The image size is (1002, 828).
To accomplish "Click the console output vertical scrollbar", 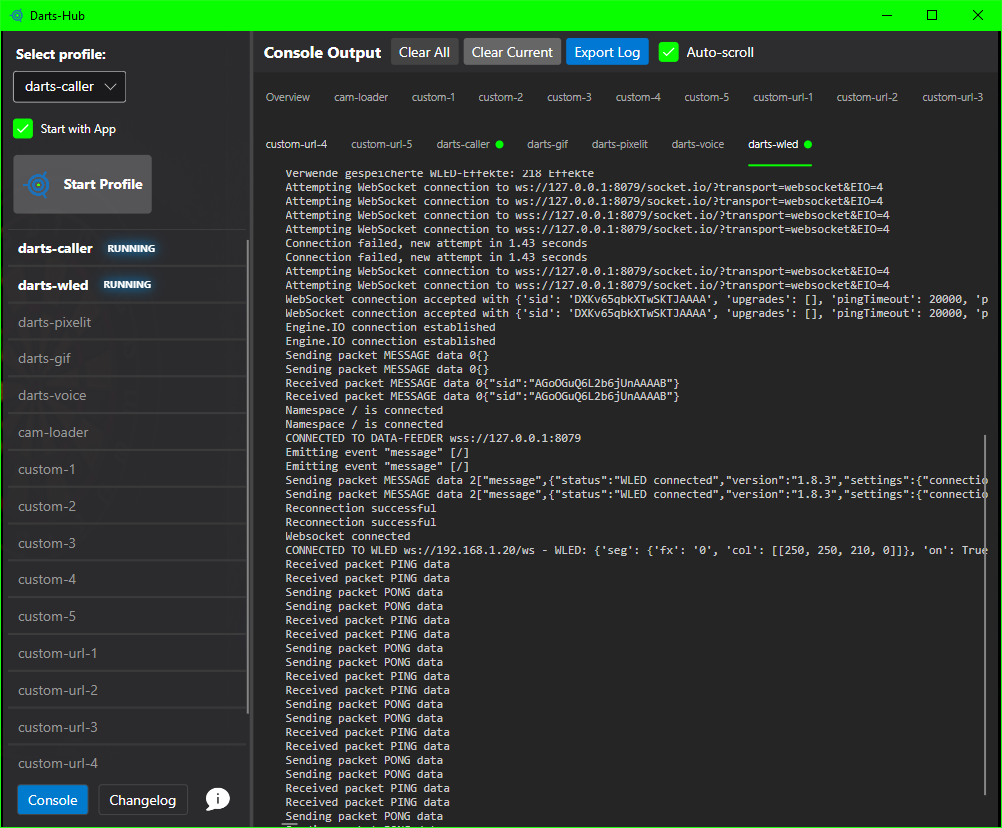I will coord(985,615).
